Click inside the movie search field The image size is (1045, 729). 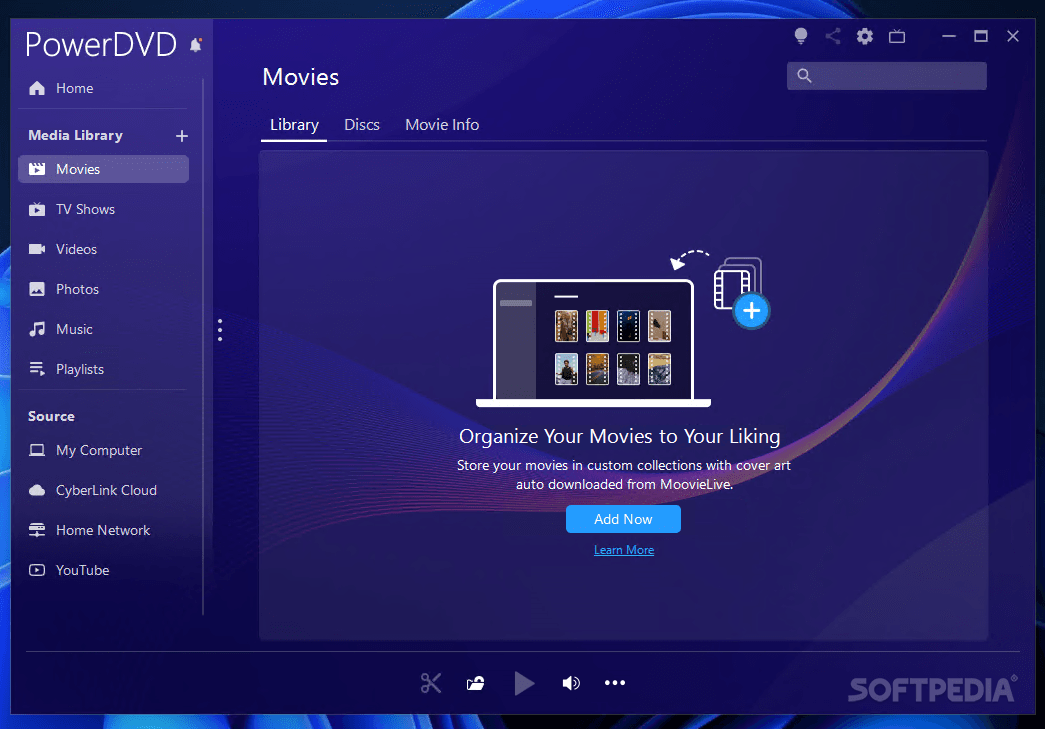tap(887, 76)
